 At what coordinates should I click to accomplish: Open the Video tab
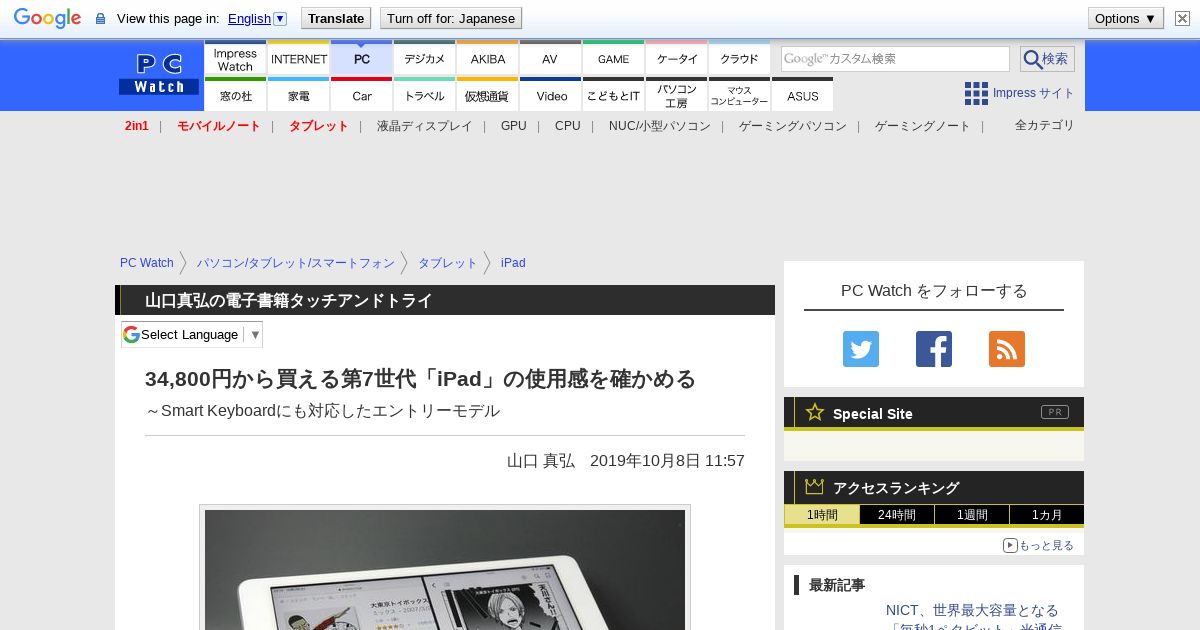[x=550, y=95]
